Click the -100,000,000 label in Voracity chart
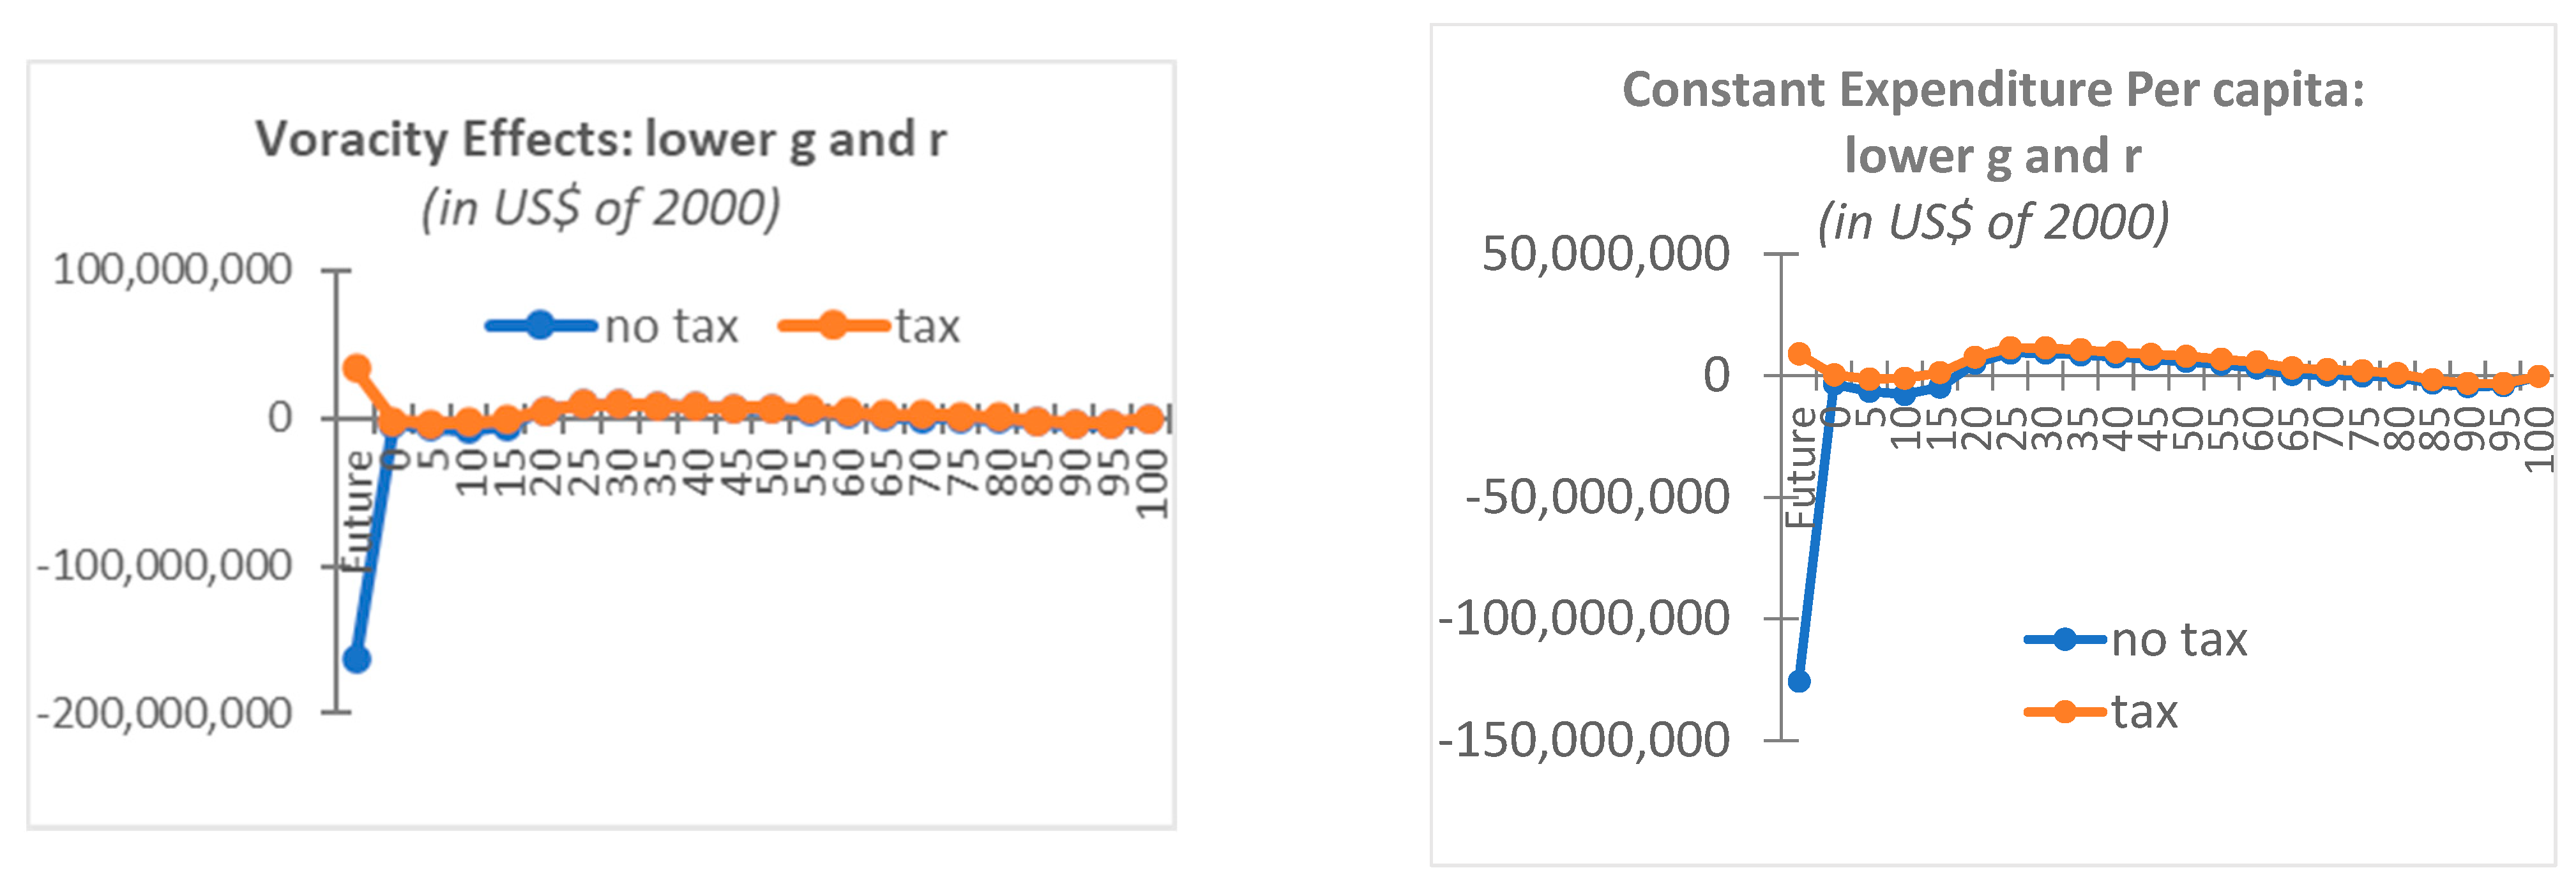The width and height of the screenshot is (2576, 891). pos(164,566)
